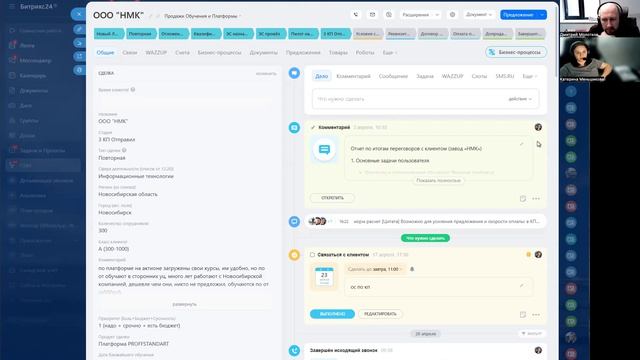Viewport: 640px width, 360px height.
Task: Click the phone icon of Завершён исходящий звонок
Action: coord(294,351)
